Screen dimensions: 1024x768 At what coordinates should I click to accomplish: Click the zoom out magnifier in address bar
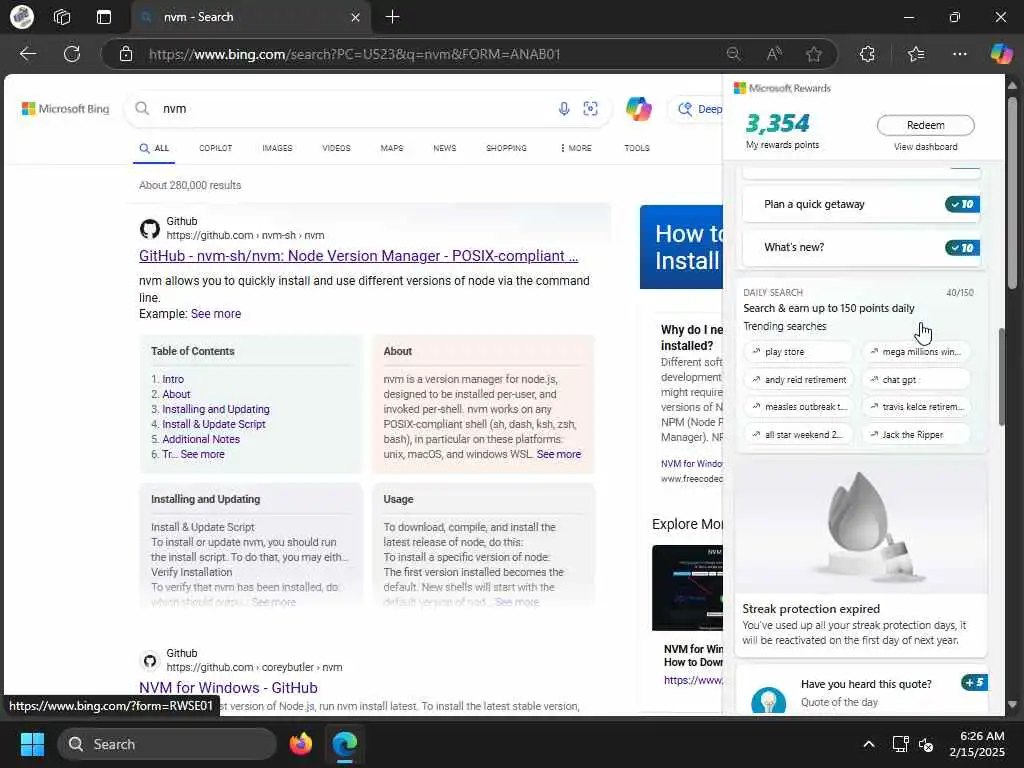click(734, 54)
